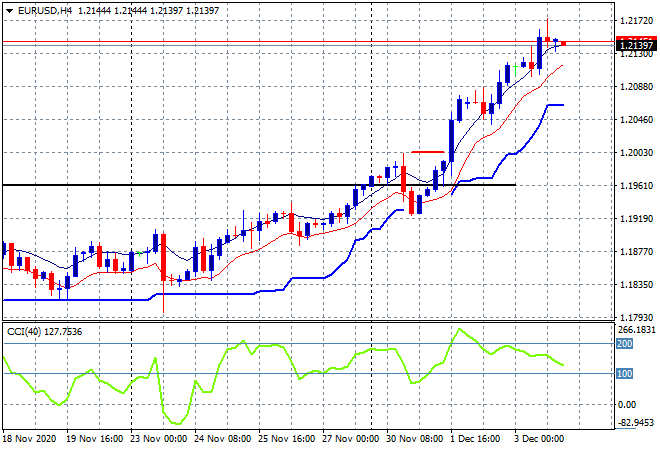
Task: Click the CCI -82.9453 scale minimum
Action: (636, 422)
